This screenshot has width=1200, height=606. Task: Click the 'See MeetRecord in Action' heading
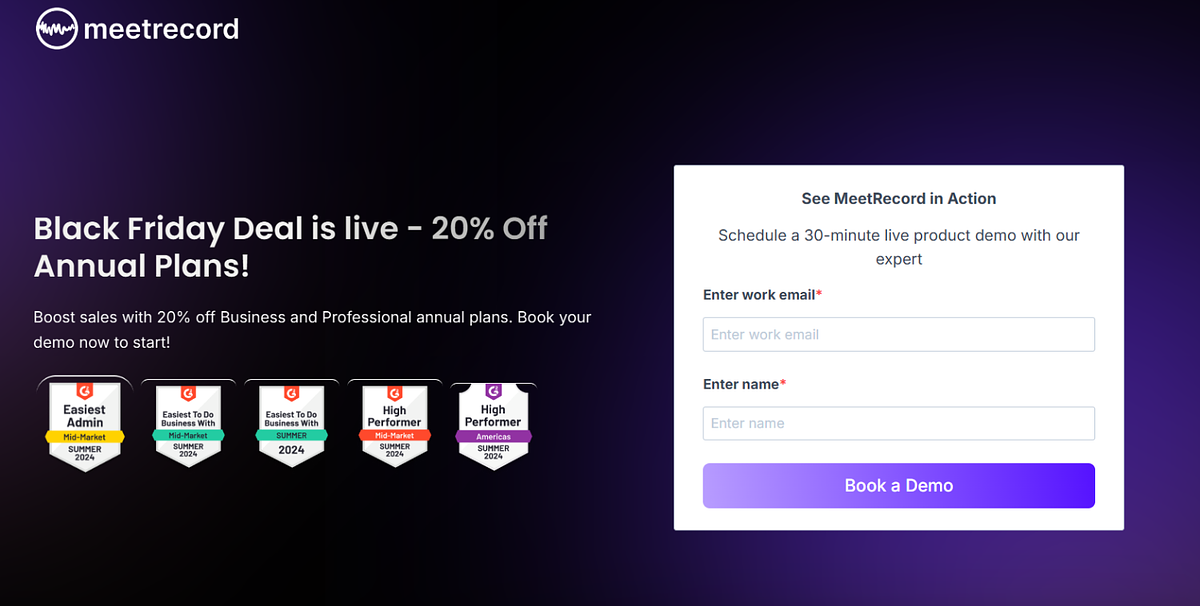[x=898, y=199]
